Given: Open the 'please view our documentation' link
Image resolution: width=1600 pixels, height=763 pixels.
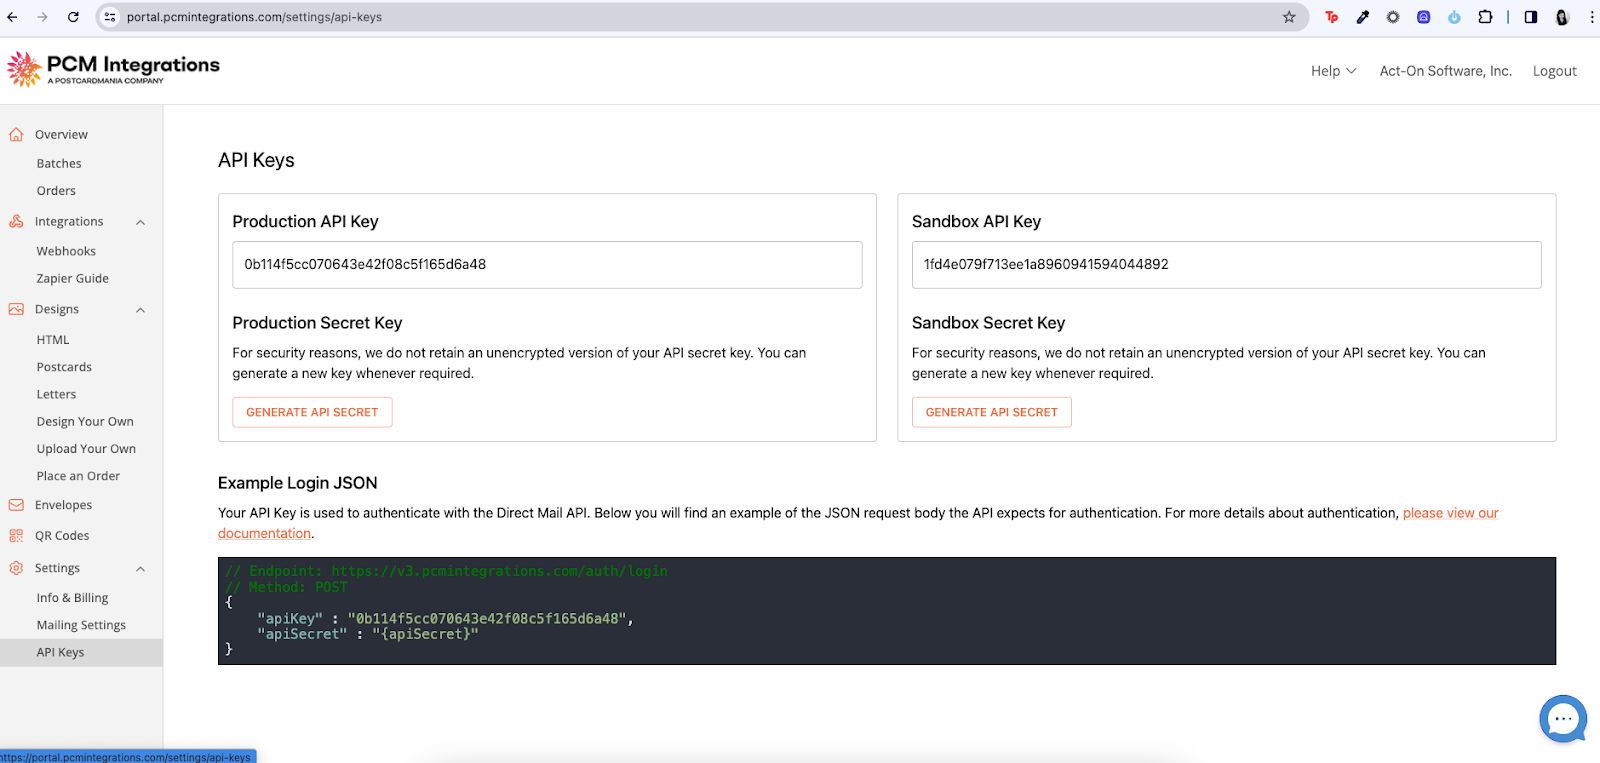Looking at the screenshot, I should click(1450, 513).
